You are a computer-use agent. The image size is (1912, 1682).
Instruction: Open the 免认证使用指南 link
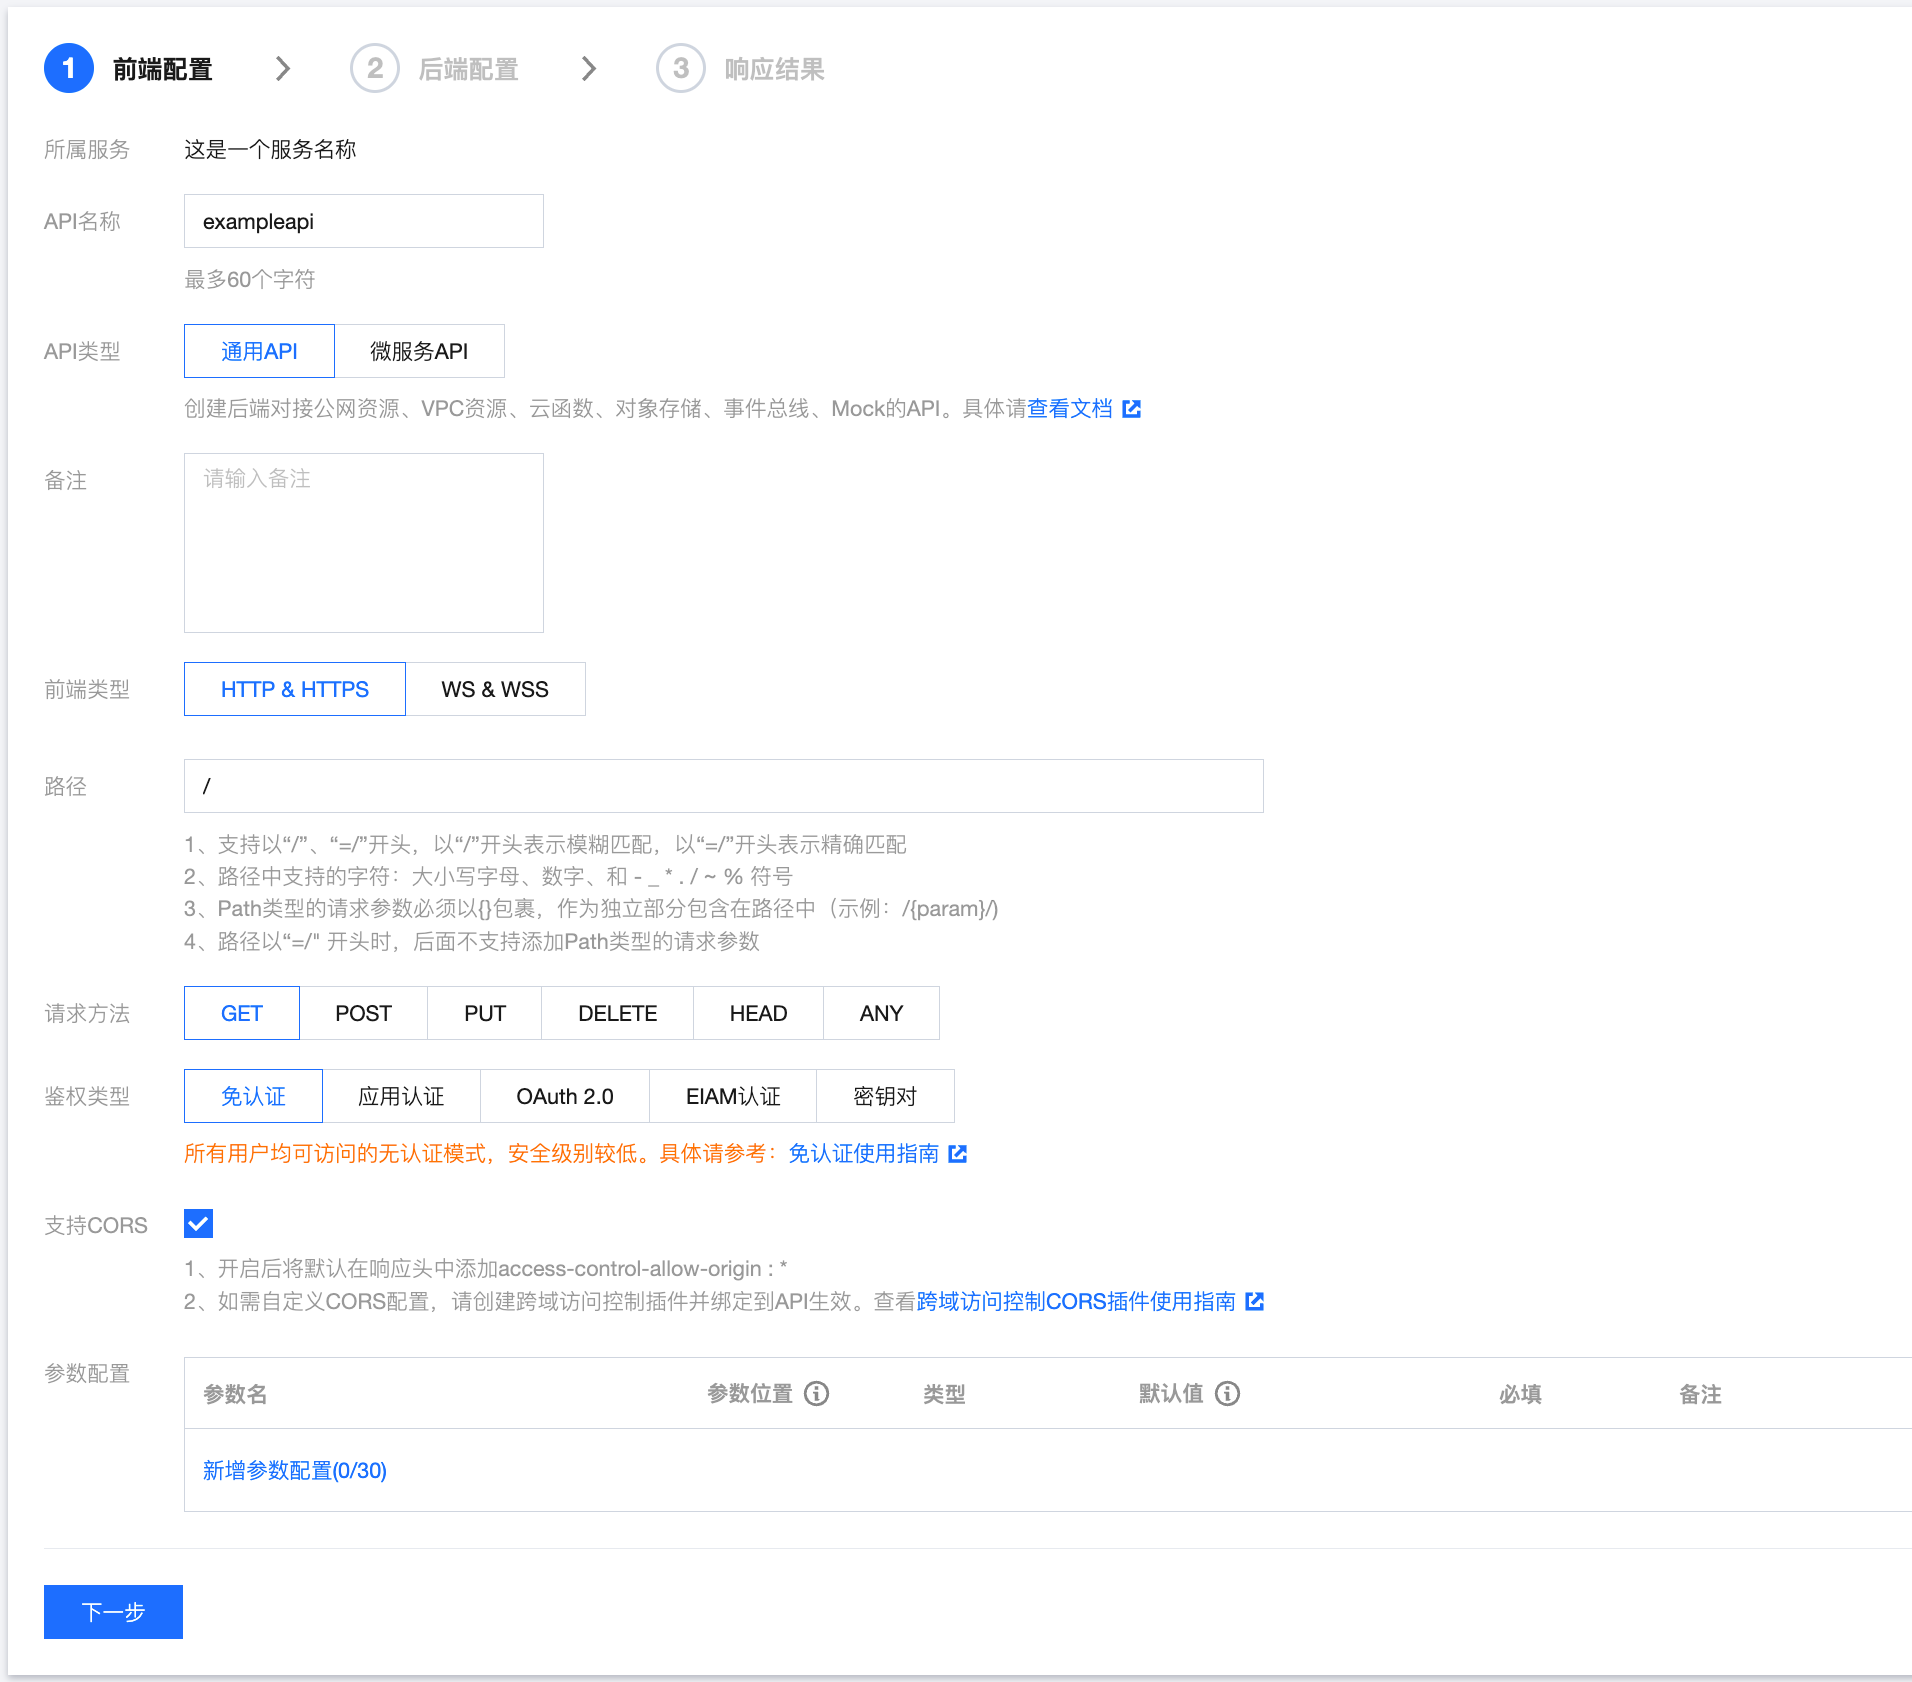[x=863, y=1154]
